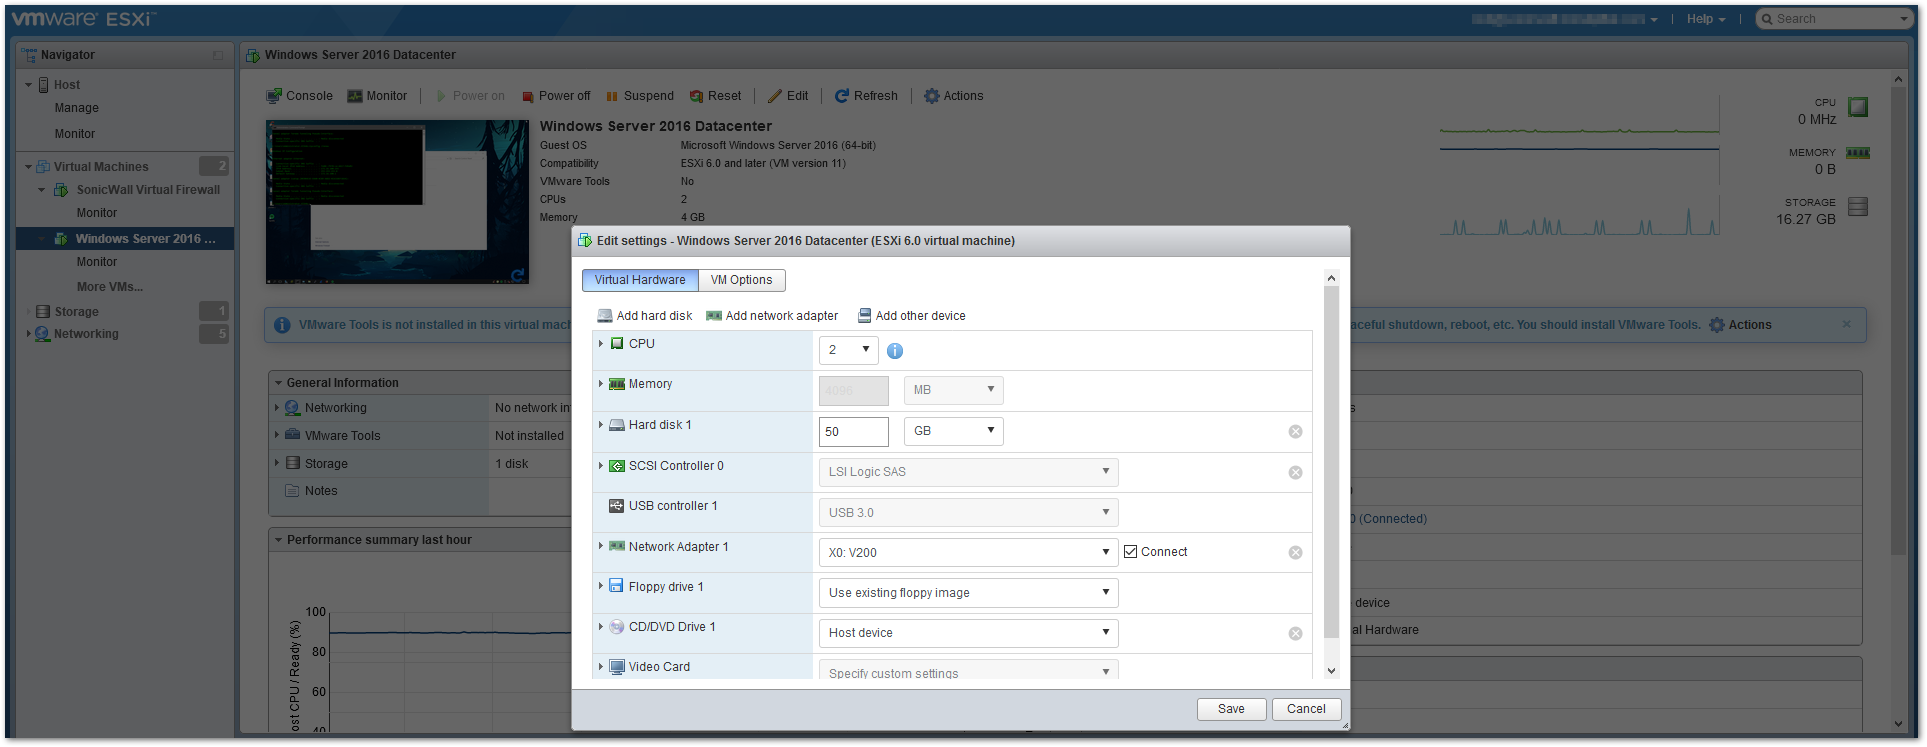Image resolution: width=1927 pixels, height=747 pixels.
Task: Select Host in the Navigator
Action: 67,85
